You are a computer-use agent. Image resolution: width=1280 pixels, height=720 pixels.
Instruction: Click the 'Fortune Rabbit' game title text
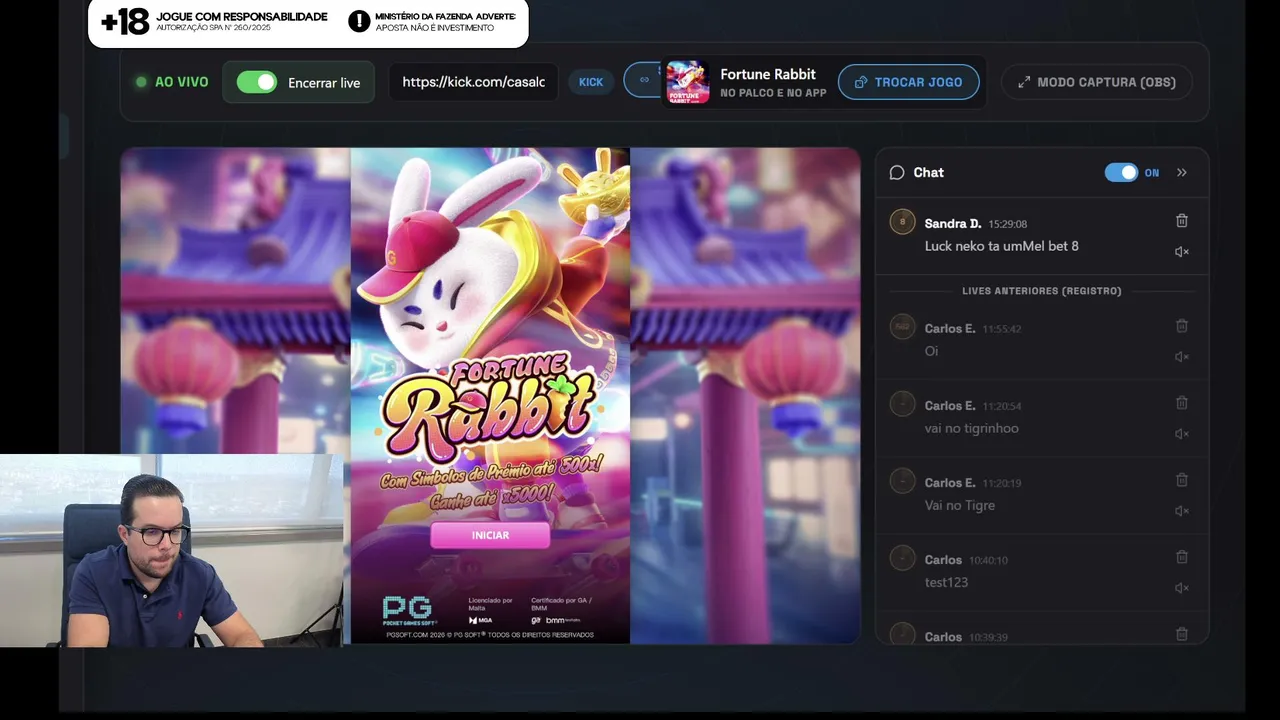(x=768, y=74)
